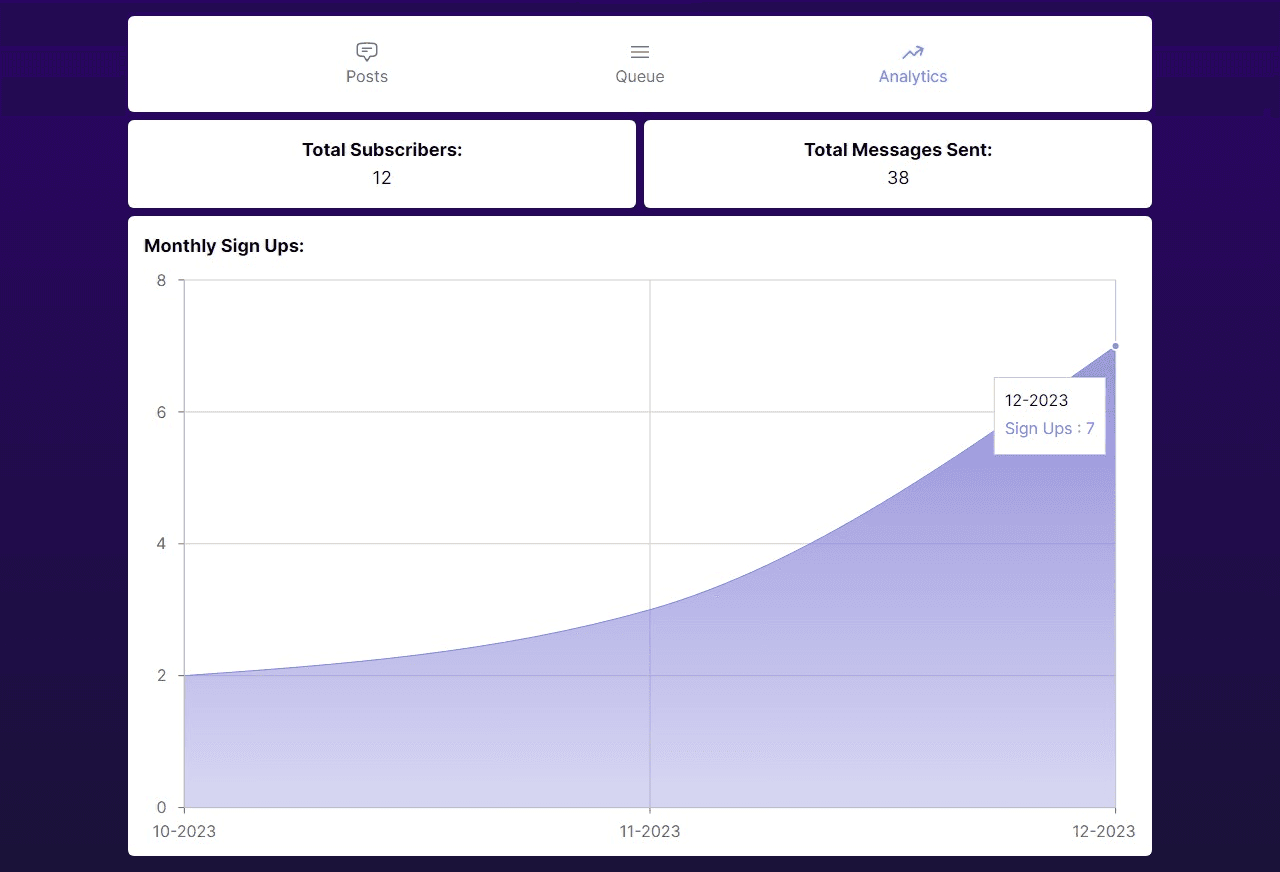The width and height of the screenshot is (1280, 872).
Task: Click the tooltip's 12-2023 date line
Action: click(1037, 401)
